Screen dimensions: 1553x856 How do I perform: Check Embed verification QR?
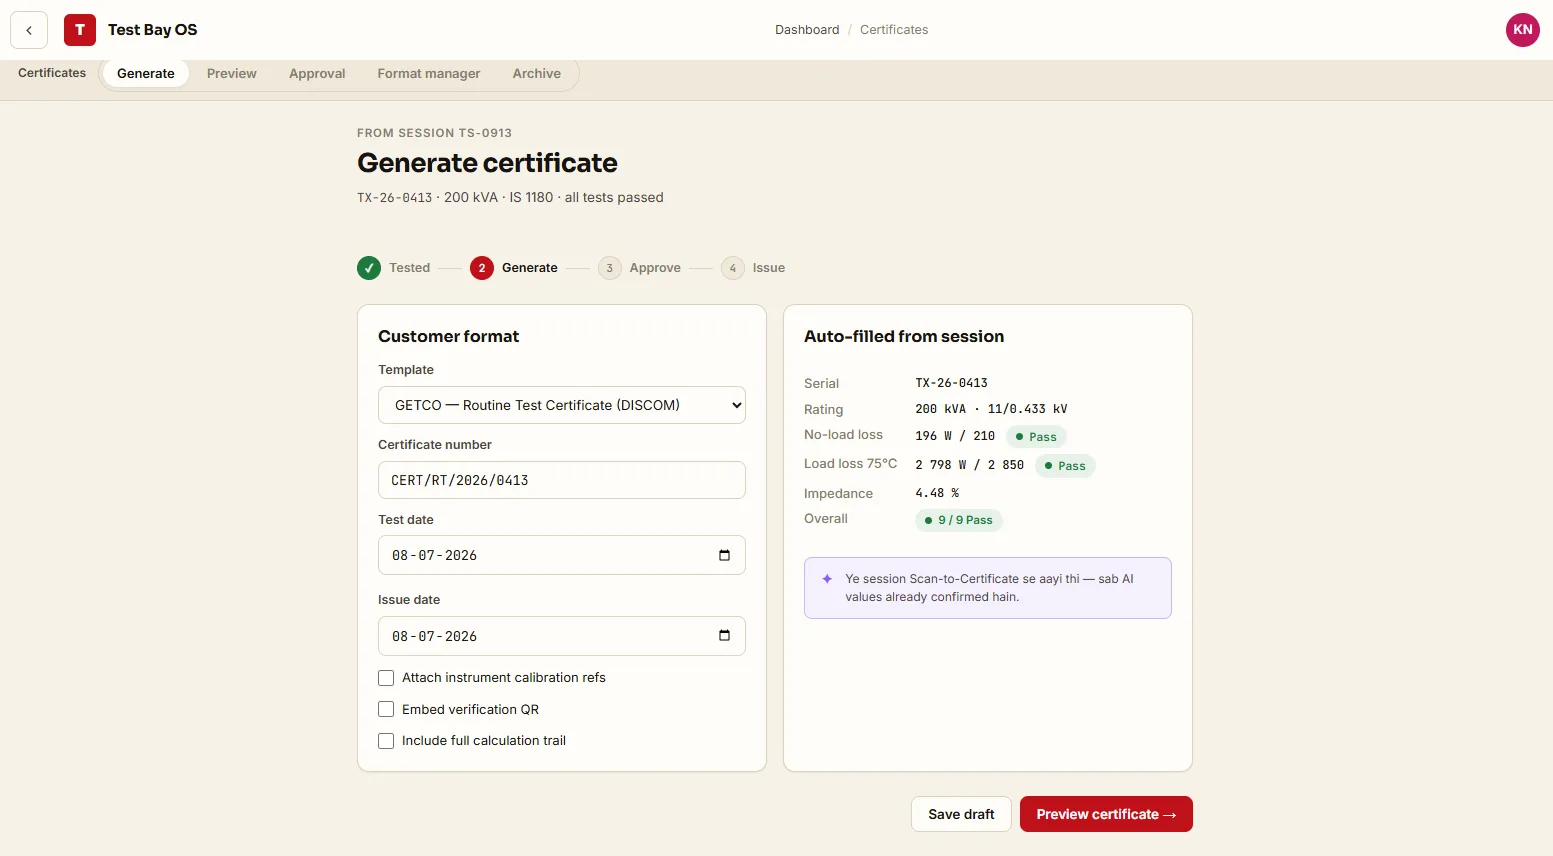coord(386,710)
